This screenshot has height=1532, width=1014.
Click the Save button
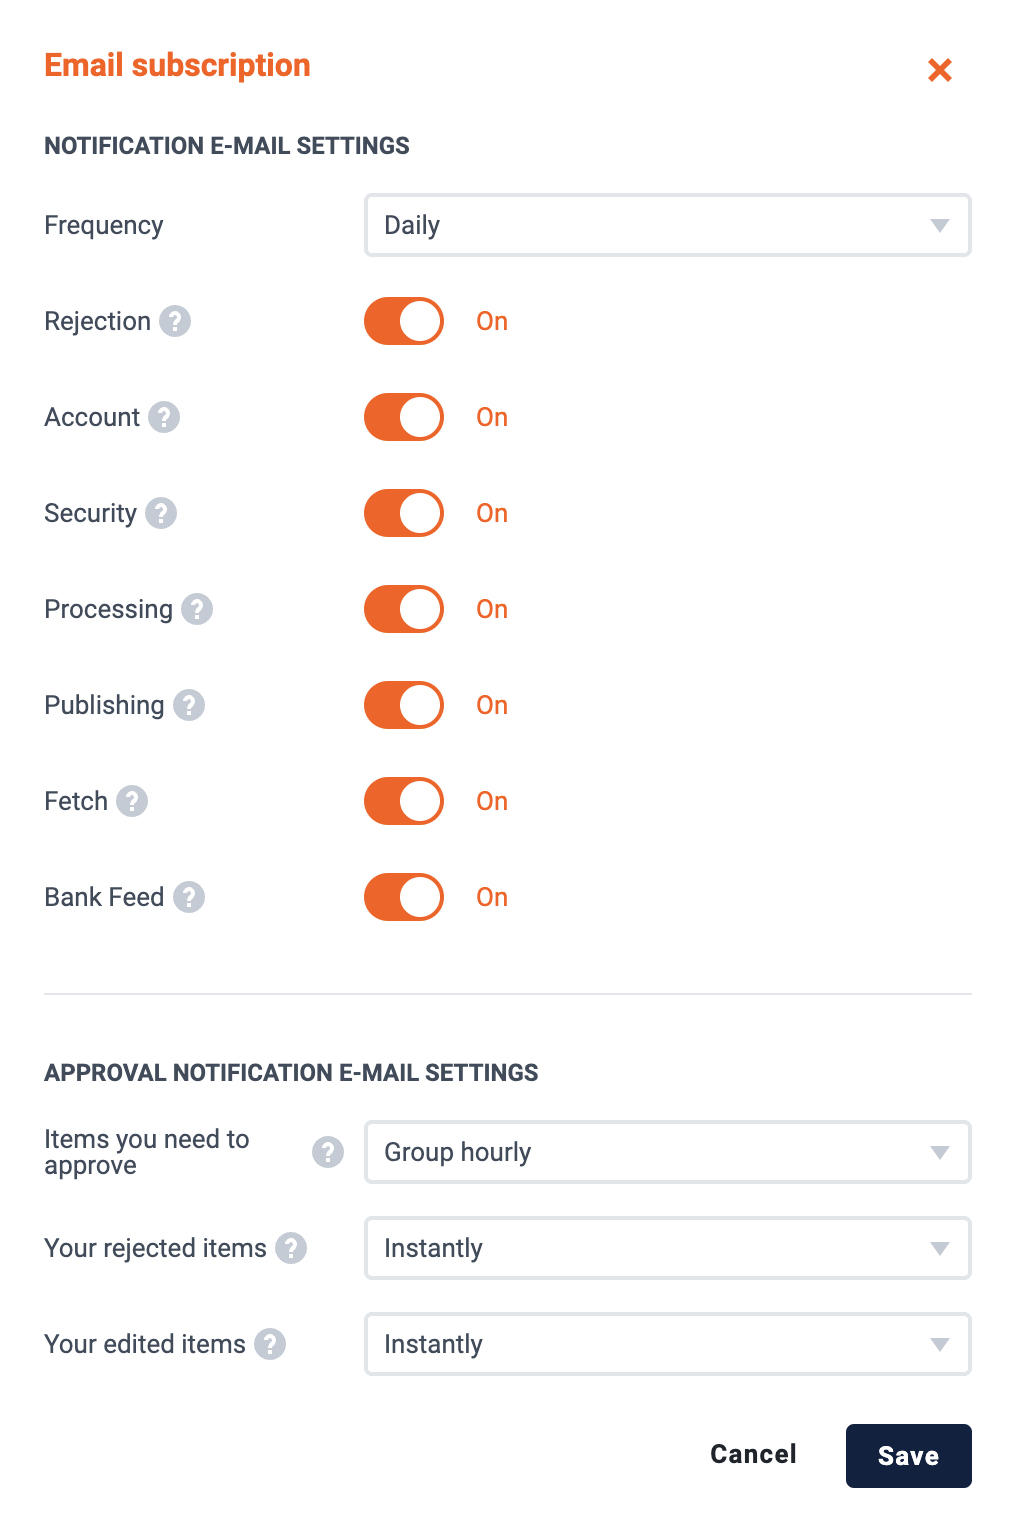909,1456
